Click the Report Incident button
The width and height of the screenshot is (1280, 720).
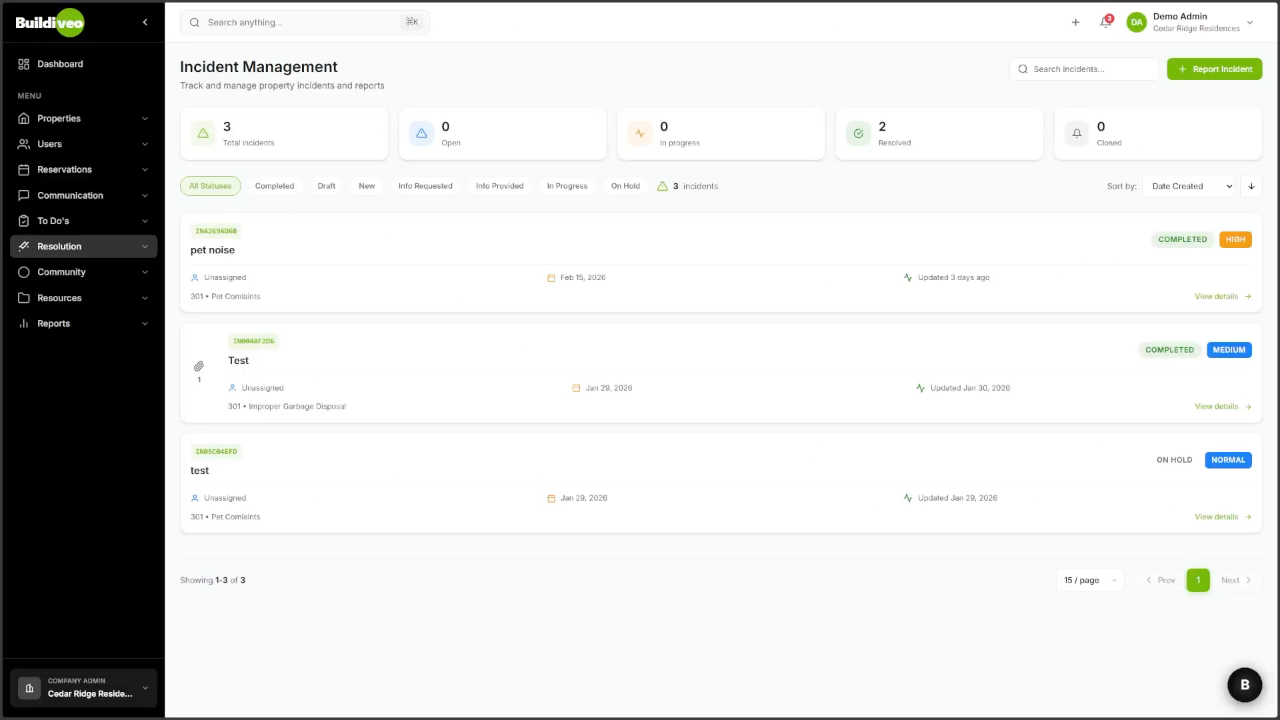click(x=1214, y=69)
